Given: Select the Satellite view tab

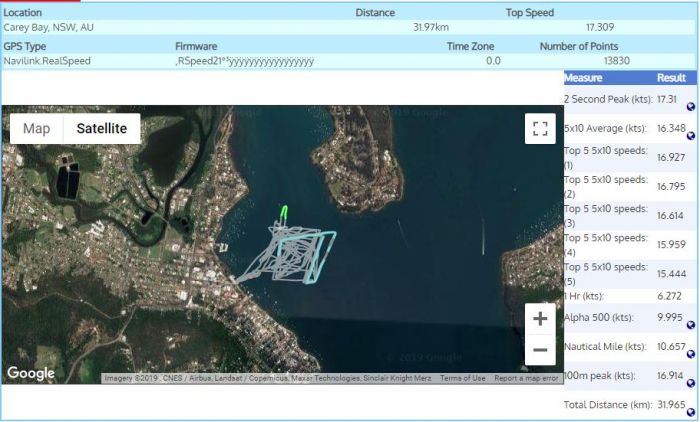Looking at the screenshot, I should (x=101, y=129).
